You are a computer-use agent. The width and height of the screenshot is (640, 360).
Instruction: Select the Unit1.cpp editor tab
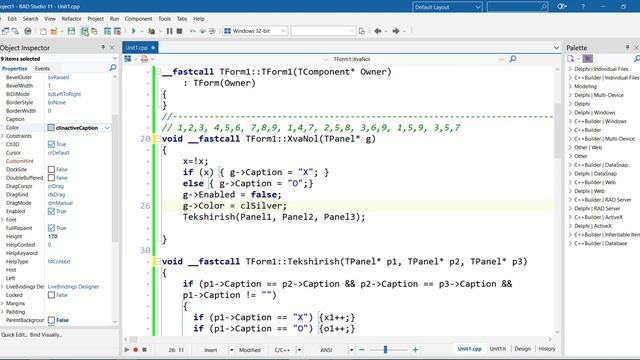(x=140, y=48)
